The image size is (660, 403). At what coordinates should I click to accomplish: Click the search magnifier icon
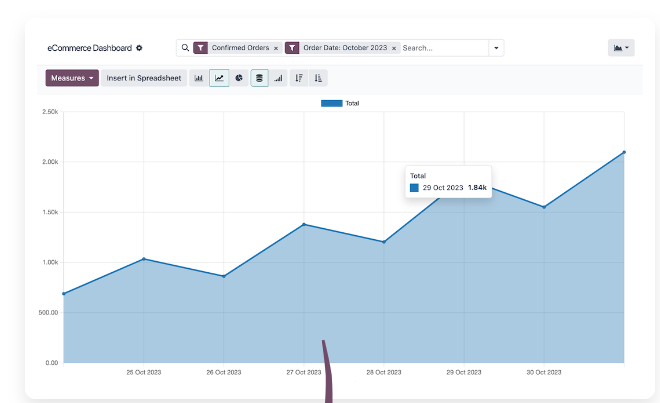[185, 47]
